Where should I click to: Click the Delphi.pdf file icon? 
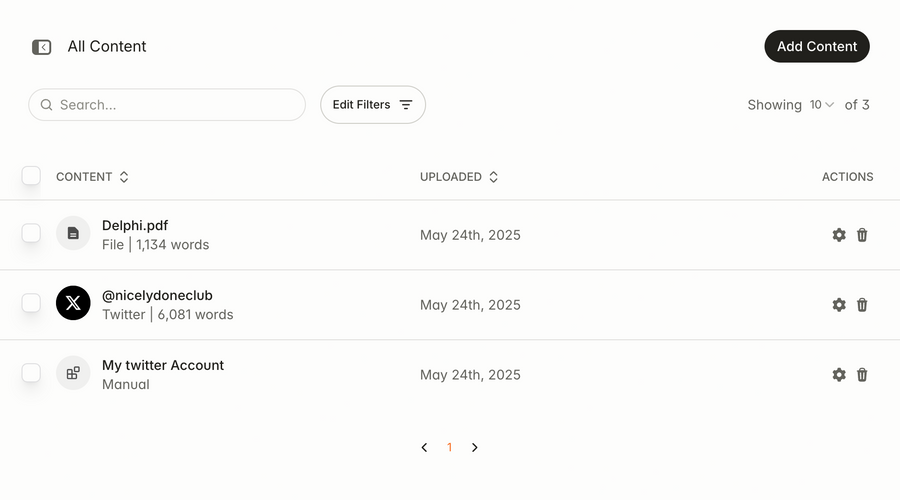73,233
